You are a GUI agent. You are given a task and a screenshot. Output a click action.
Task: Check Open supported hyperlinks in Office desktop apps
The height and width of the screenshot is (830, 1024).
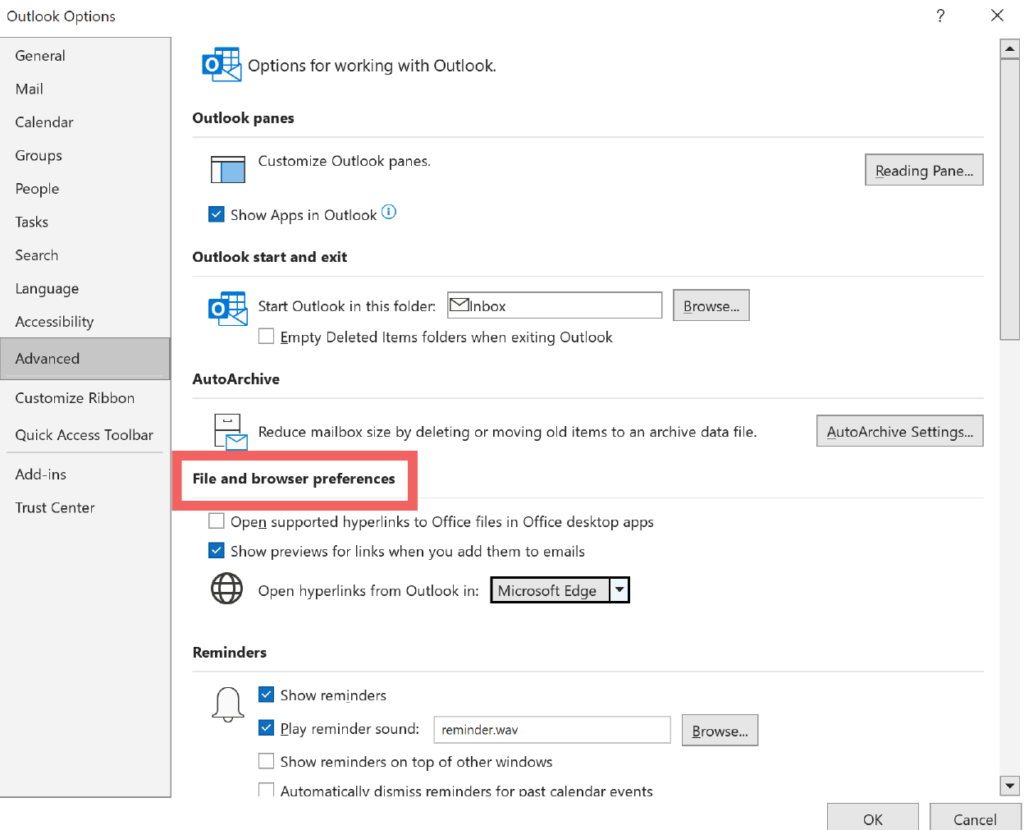(216, 521)
